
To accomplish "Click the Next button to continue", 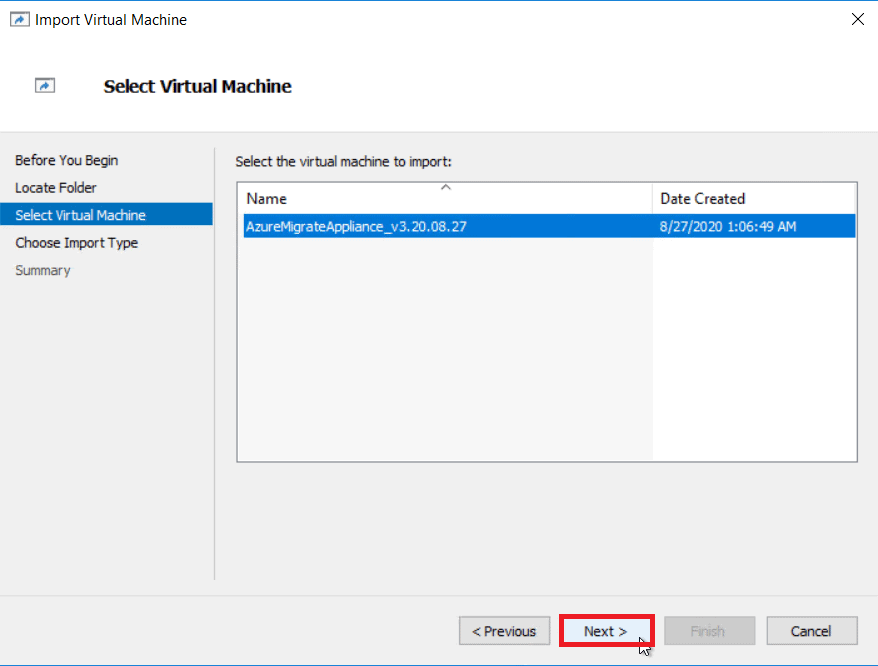I will (x=606, y=631).
